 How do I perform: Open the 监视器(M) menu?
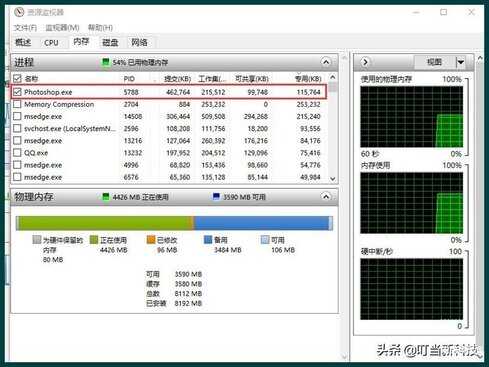tap(62, 28)
